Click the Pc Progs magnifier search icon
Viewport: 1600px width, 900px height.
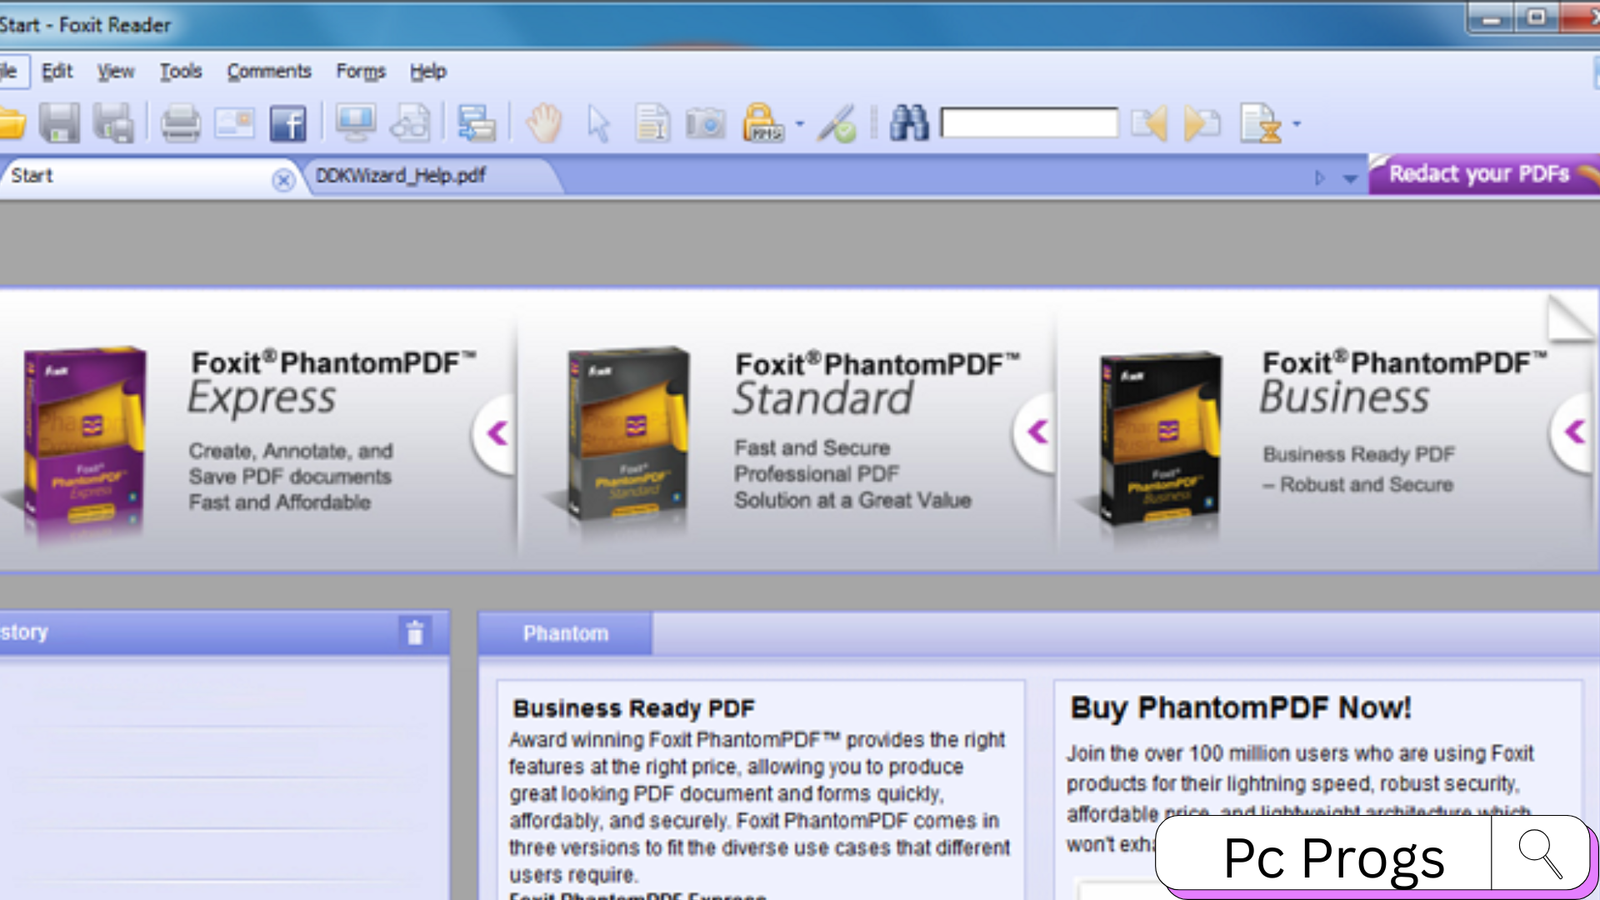(x=1540, y=853)
